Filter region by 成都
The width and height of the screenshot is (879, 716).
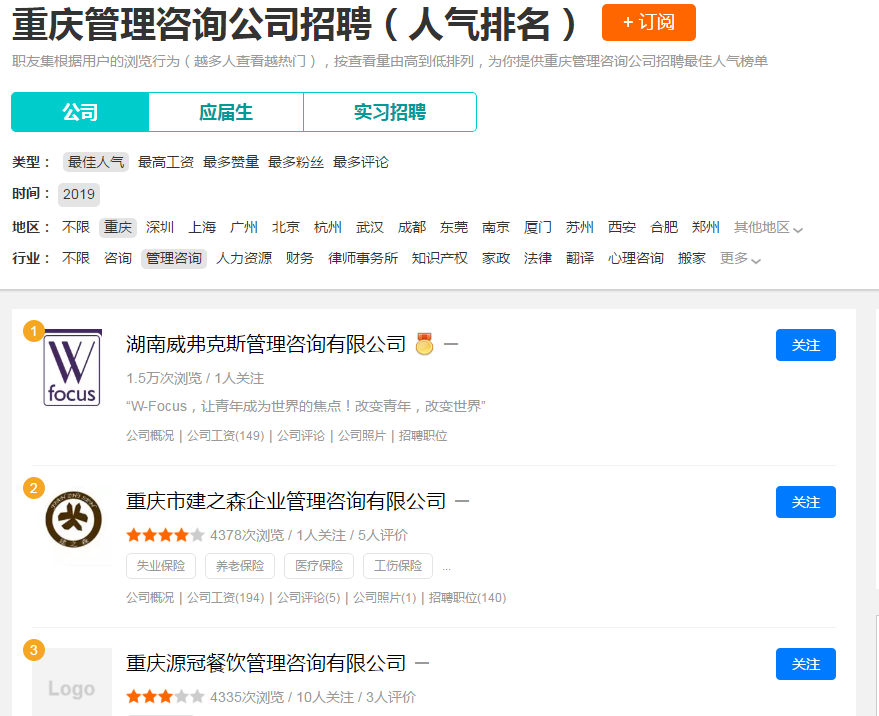pos(411,227)
